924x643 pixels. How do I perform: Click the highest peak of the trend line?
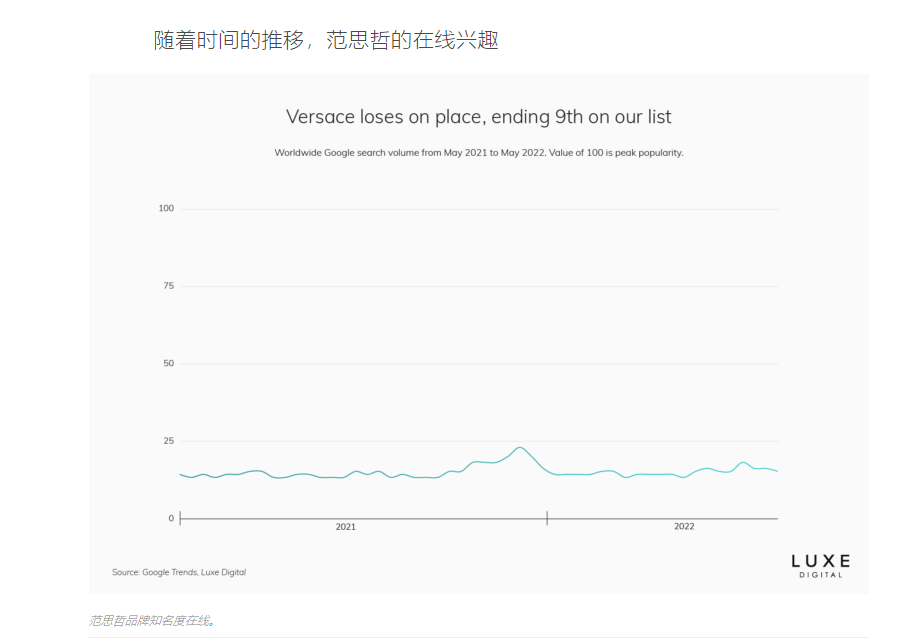pos(520,448)
